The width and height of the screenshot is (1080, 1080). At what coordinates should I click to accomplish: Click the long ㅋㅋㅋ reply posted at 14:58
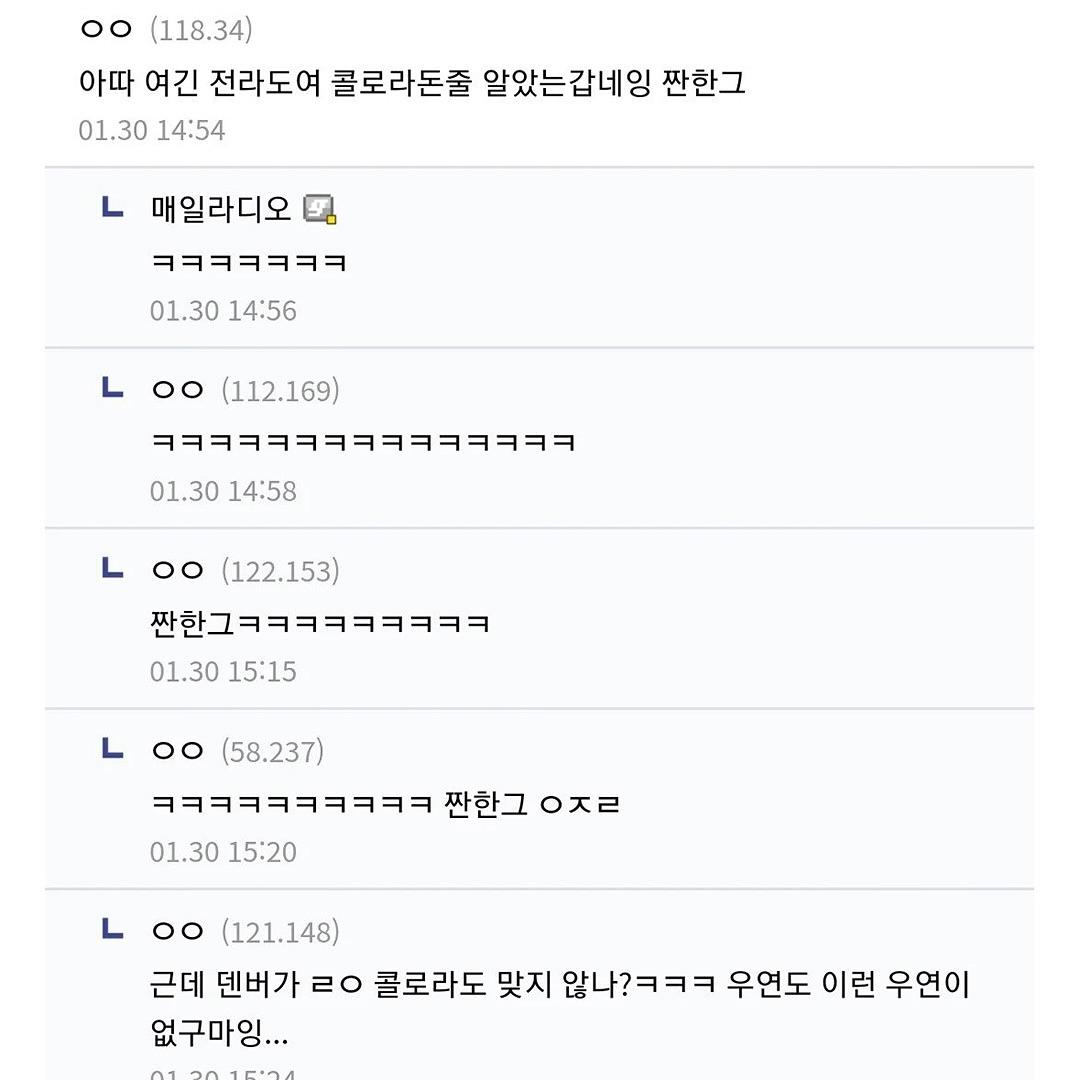(x=363, y=442)
